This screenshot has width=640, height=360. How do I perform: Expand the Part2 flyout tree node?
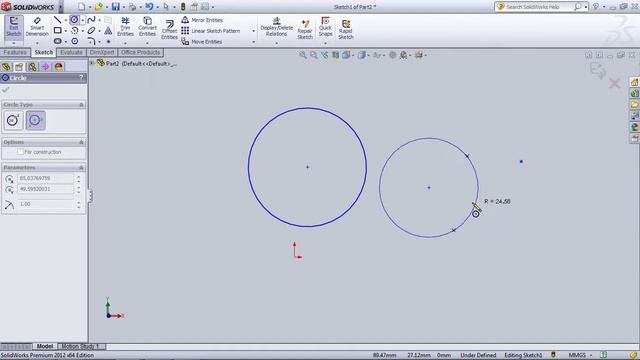click(92, 63)
